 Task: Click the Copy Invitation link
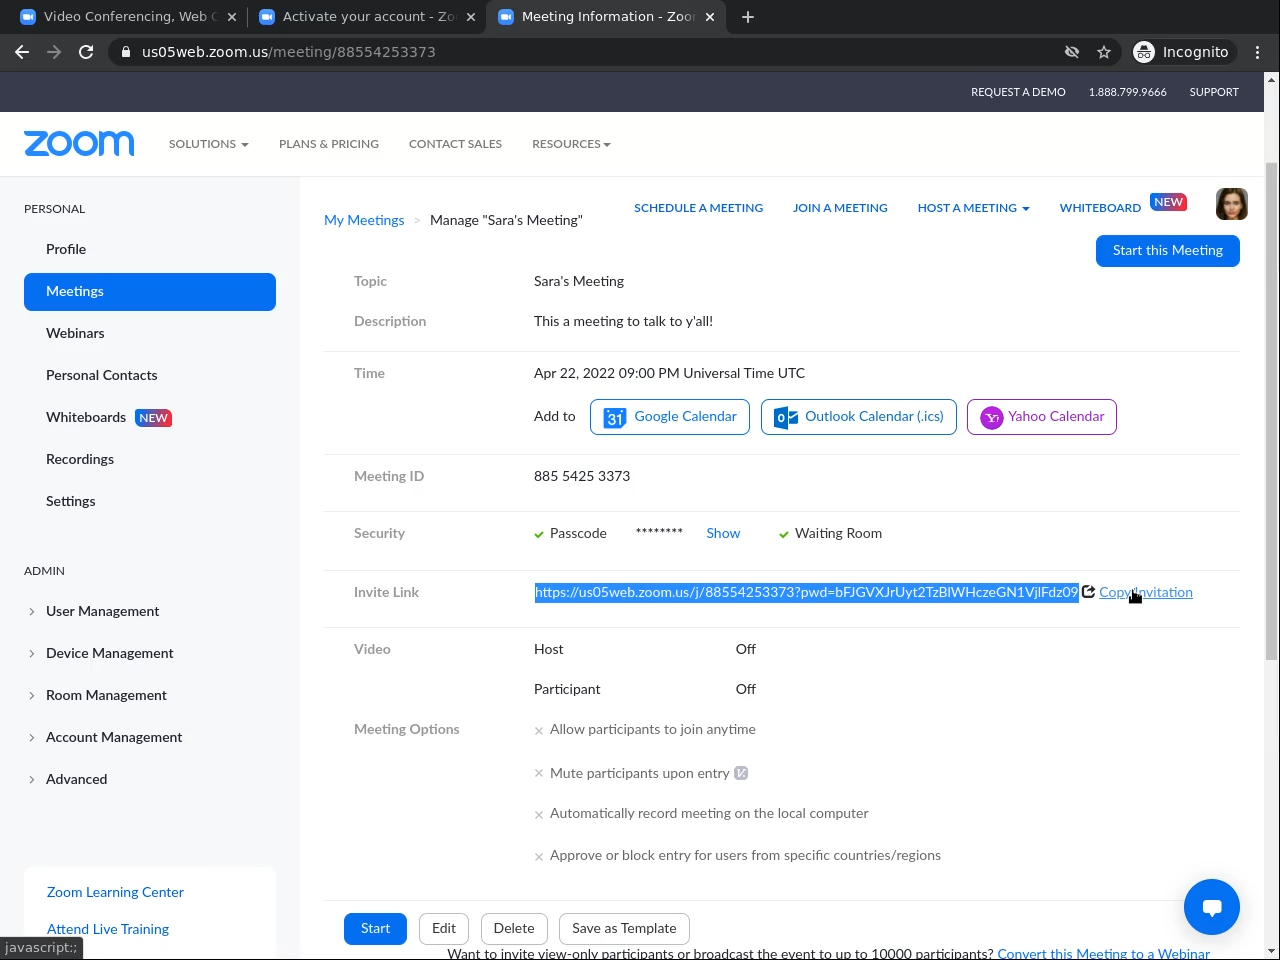point(1146,592)
